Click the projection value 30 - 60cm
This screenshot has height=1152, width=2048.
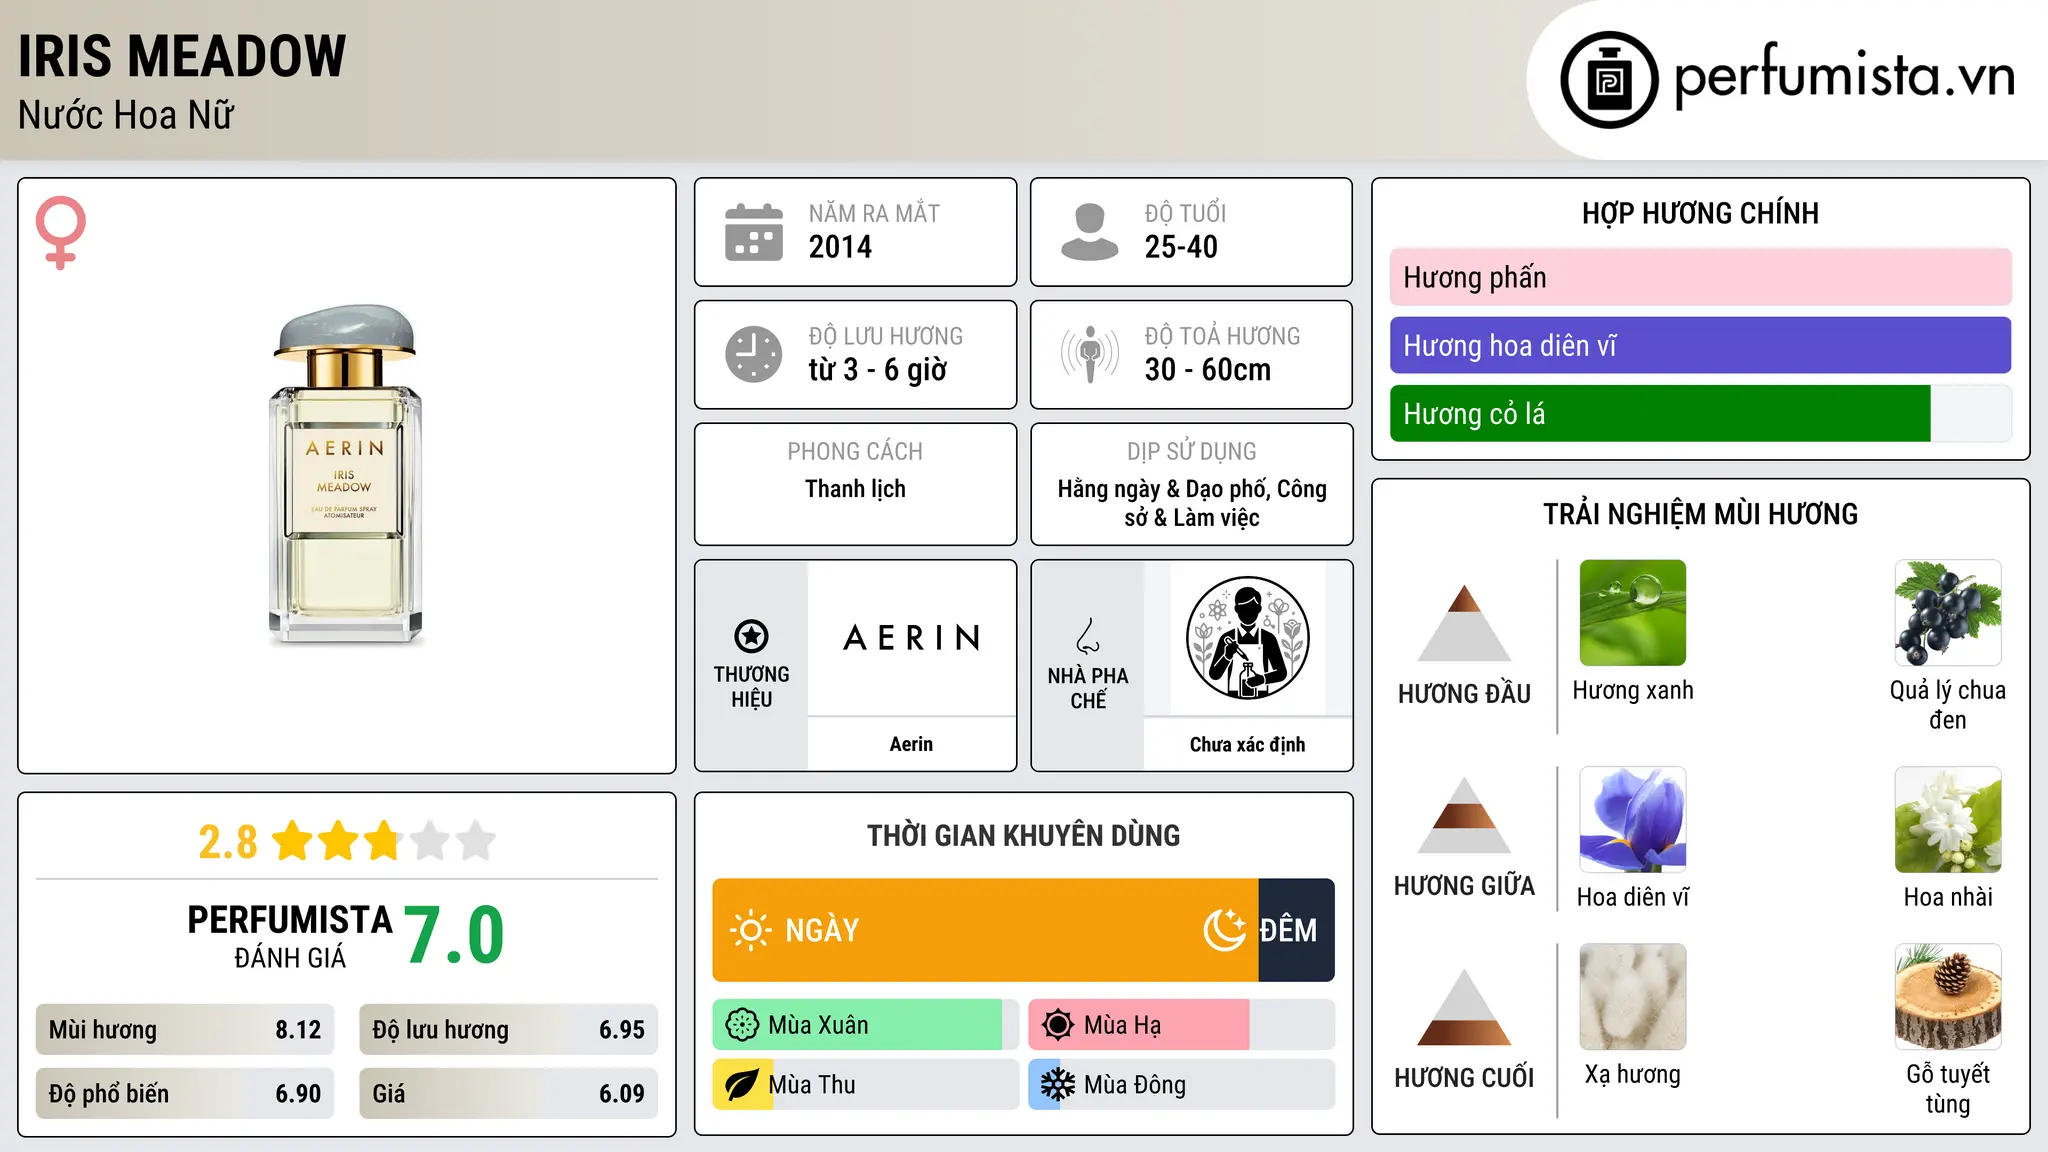pos(1208,370)
